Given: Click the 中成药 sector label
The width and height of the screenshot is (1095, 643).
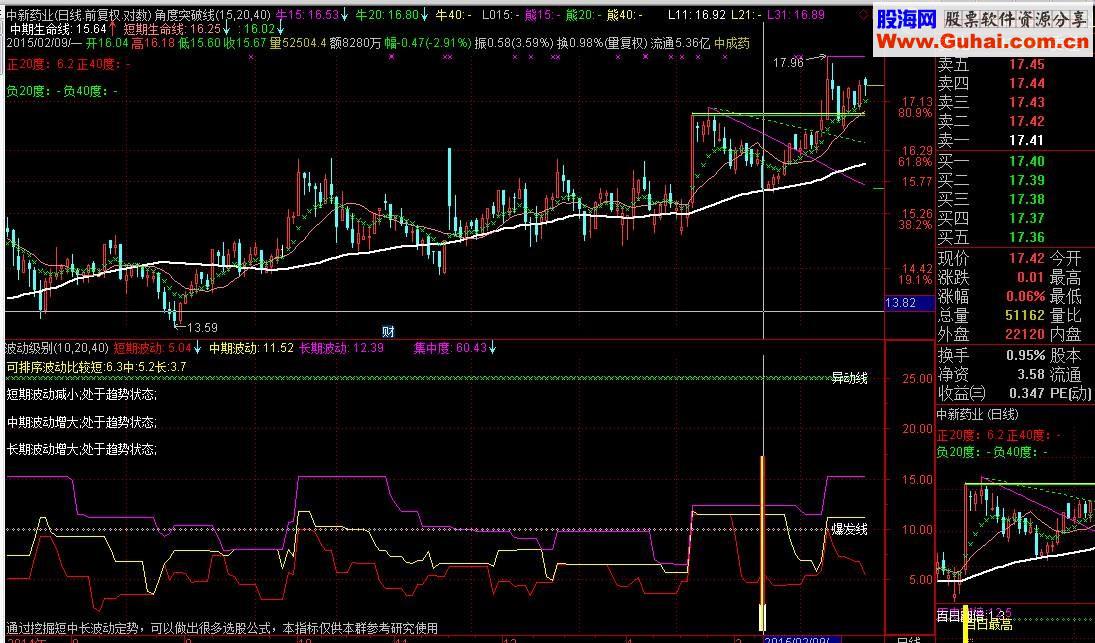Looking at the screenshot, I should coord(731,43).
